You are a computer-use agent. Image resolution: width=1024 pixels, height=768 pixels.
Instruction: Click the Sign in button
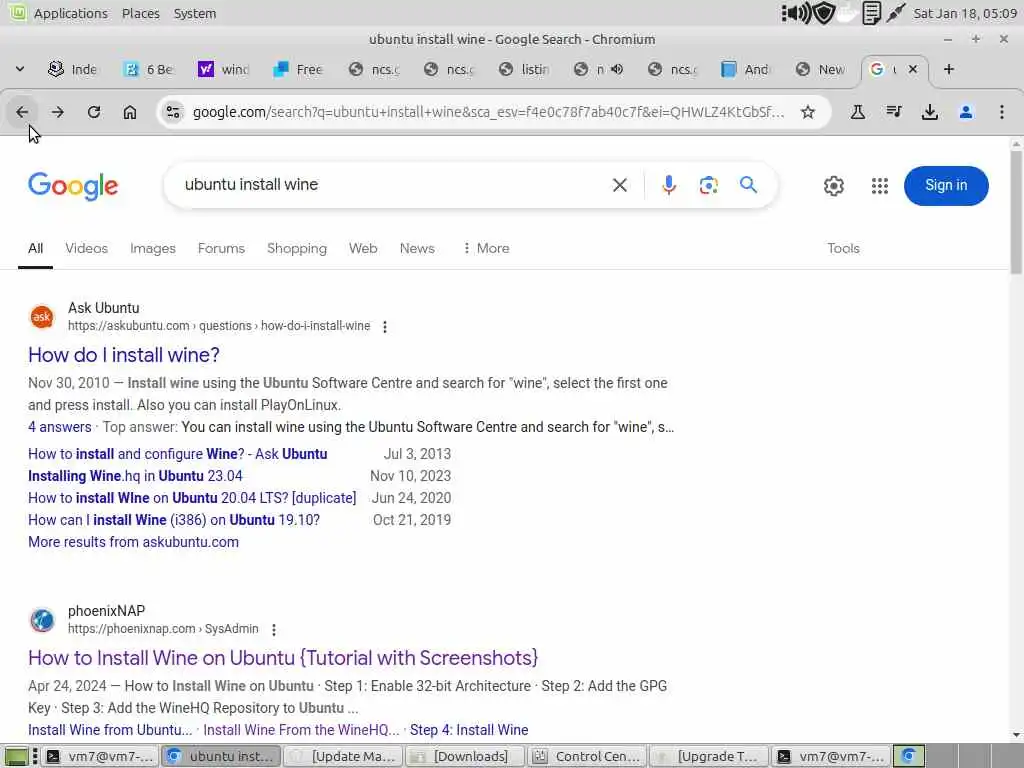click(946, 185)
